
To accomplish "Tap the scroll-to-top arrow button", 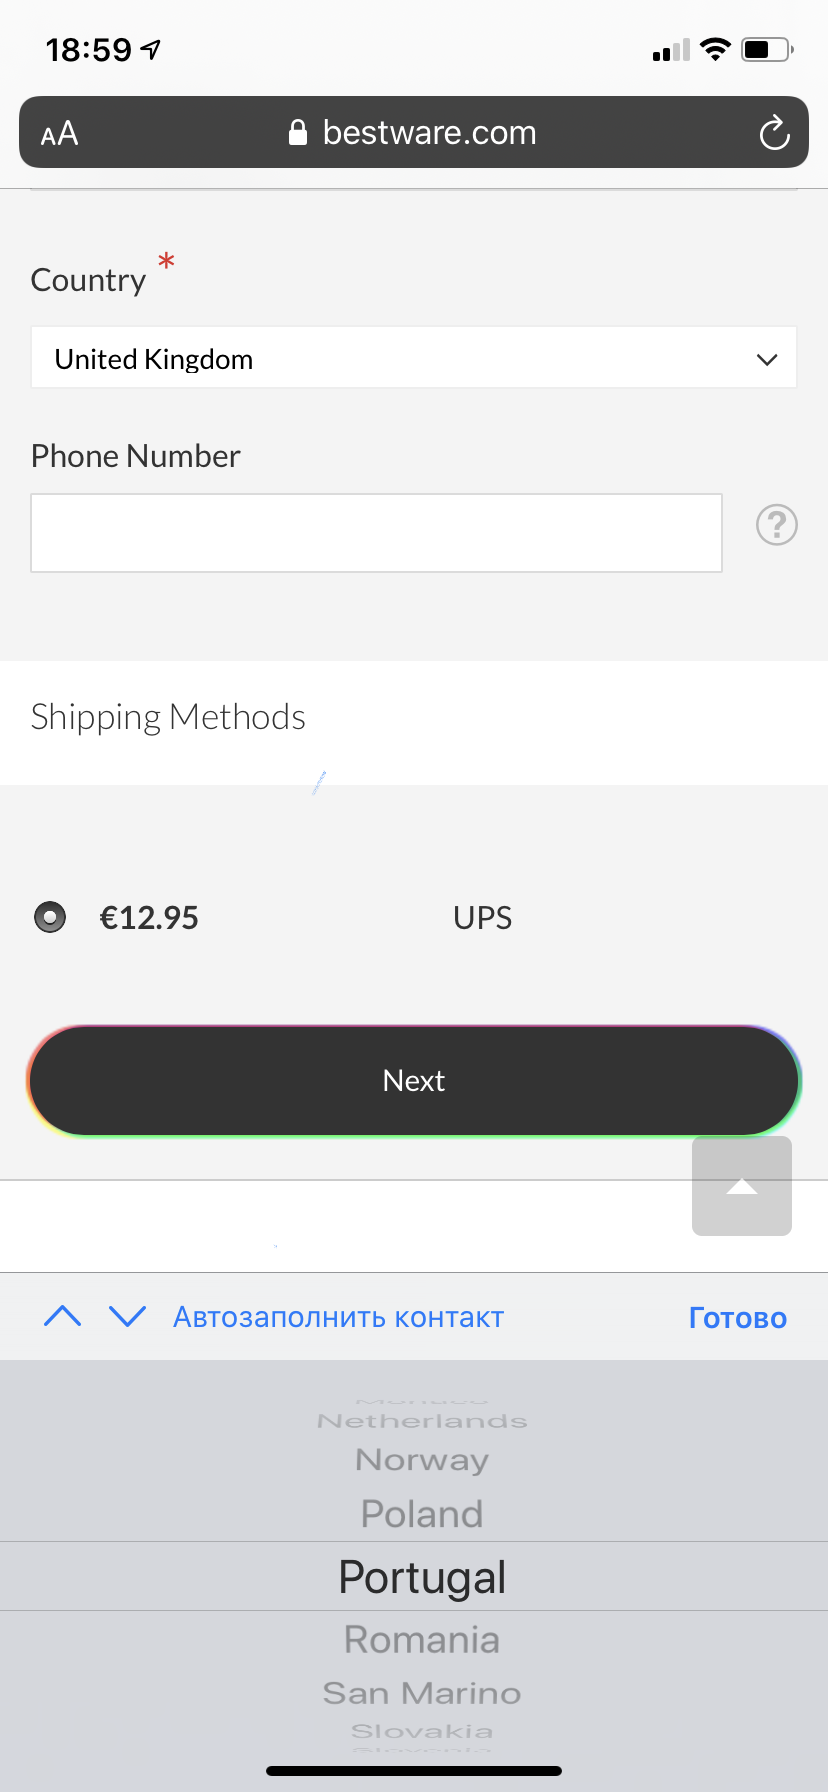I will pyautogui.click(x=742, y=1186).
